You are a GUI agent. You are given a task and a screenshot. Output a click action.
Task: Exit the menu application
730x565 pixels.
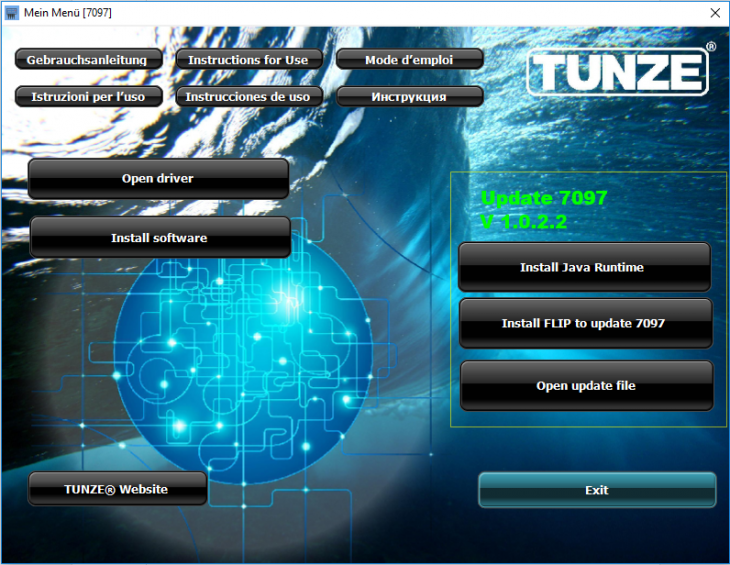coord(596,490)
